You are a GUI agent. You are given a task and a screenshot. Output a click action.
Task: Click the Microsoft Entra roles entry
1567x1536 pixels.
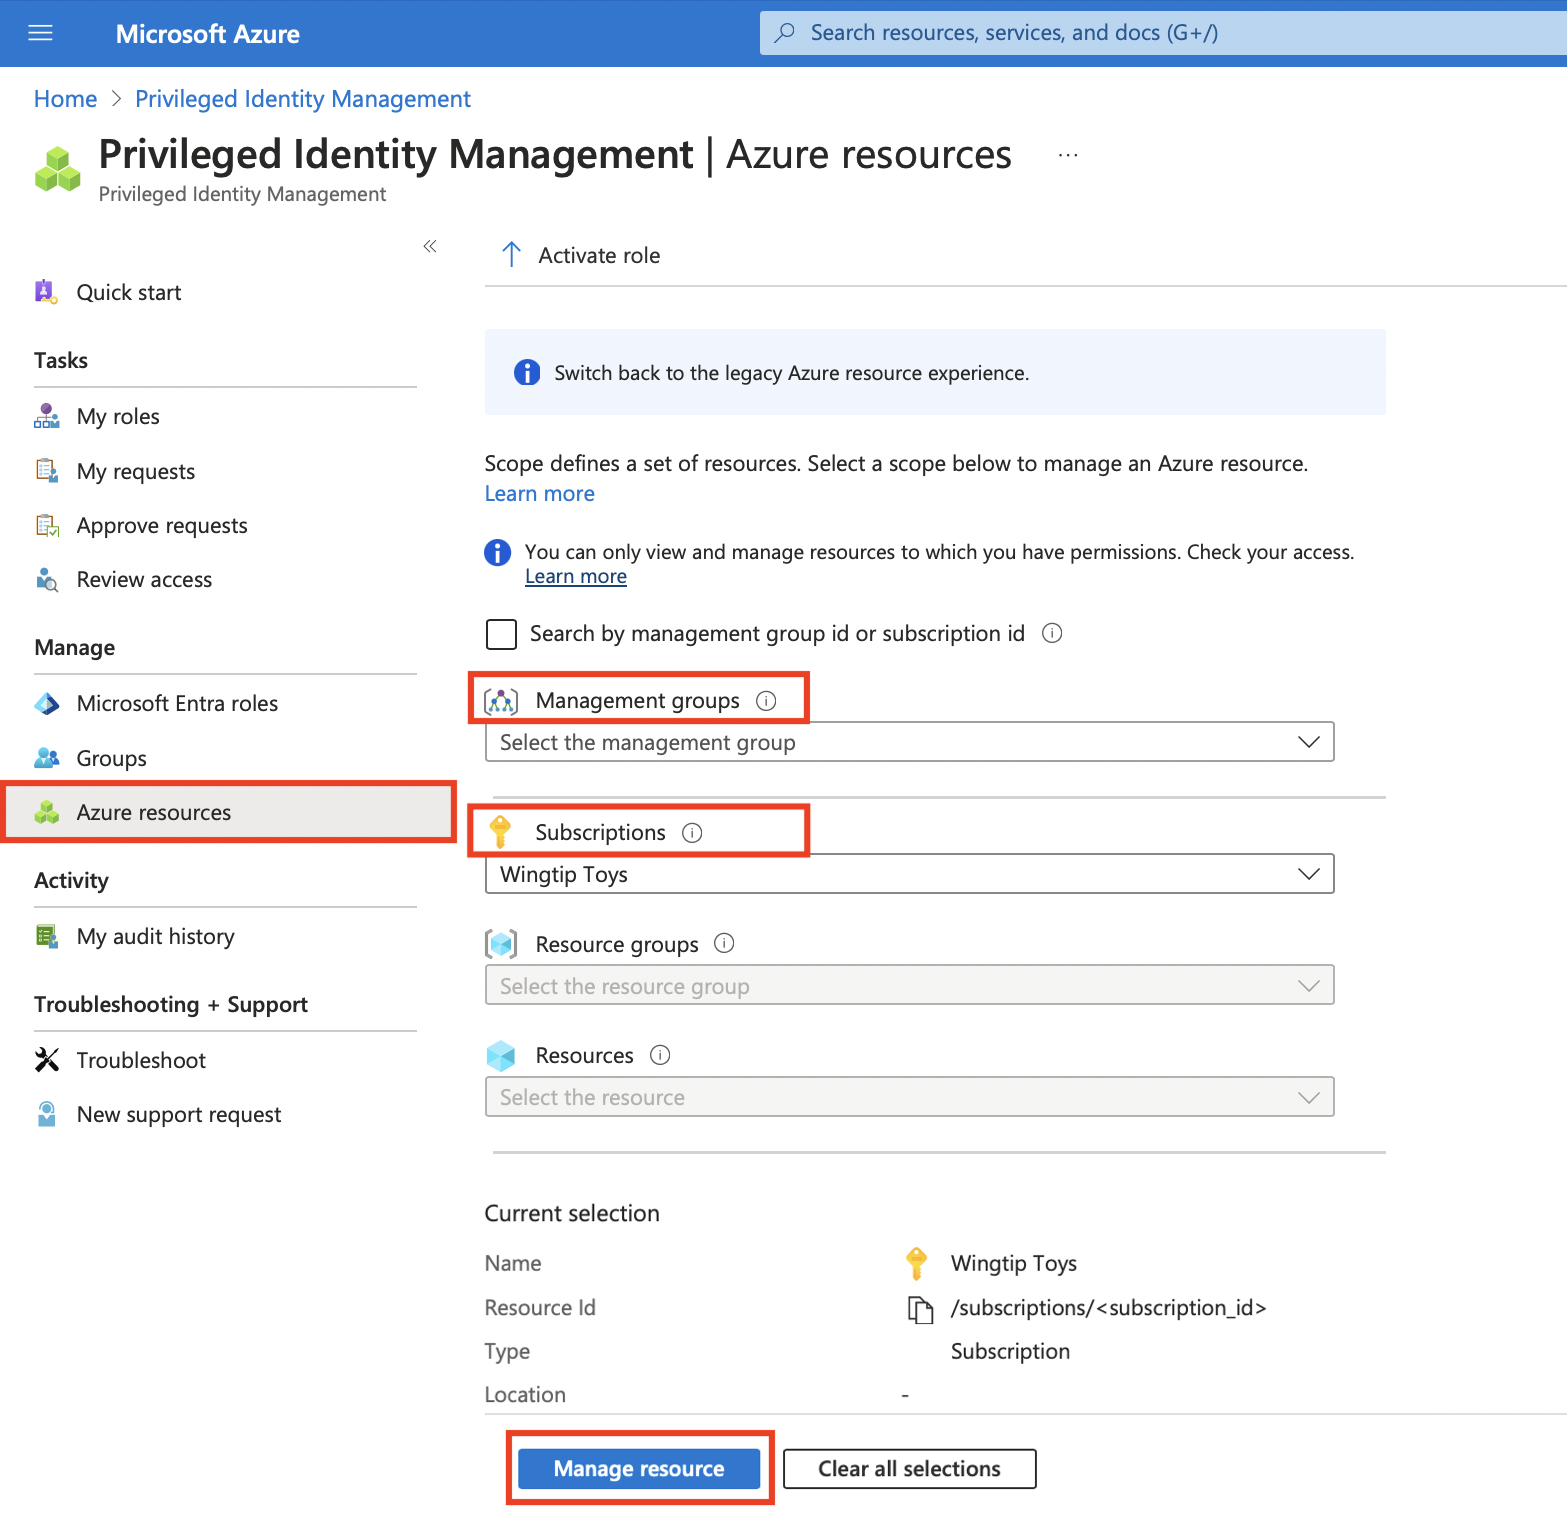(177, 703)
